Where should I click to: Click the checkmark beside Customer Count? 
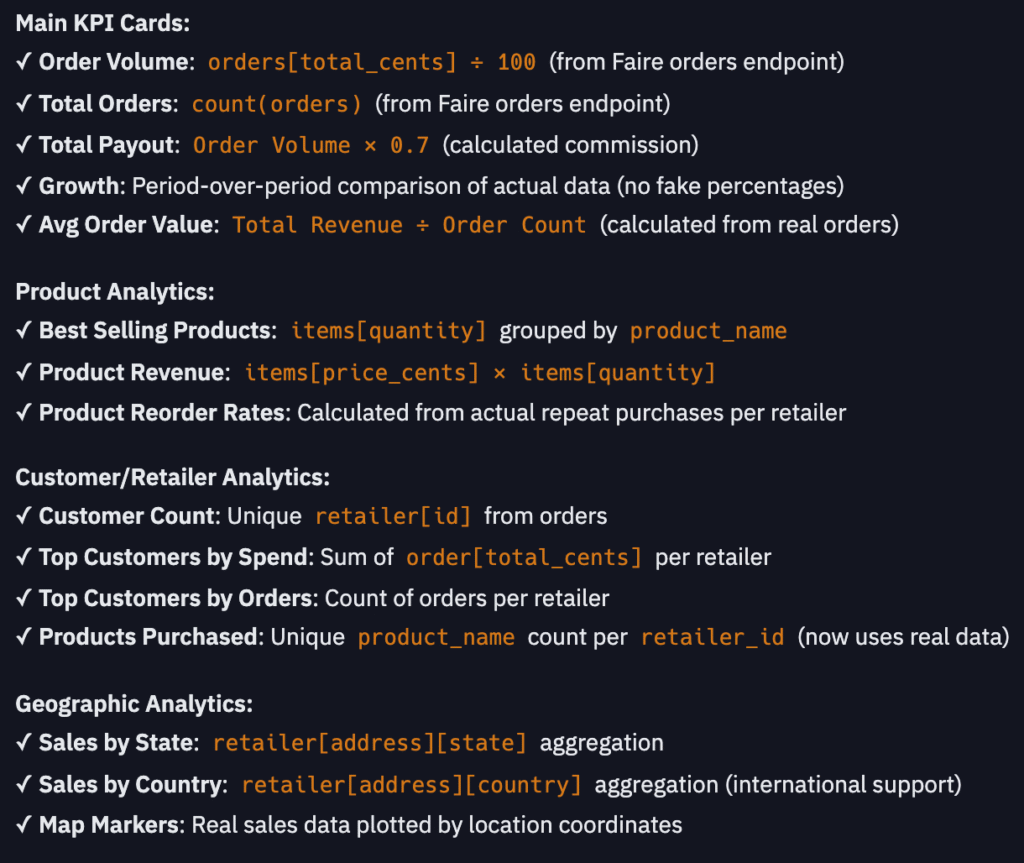(x=24, y=516)
